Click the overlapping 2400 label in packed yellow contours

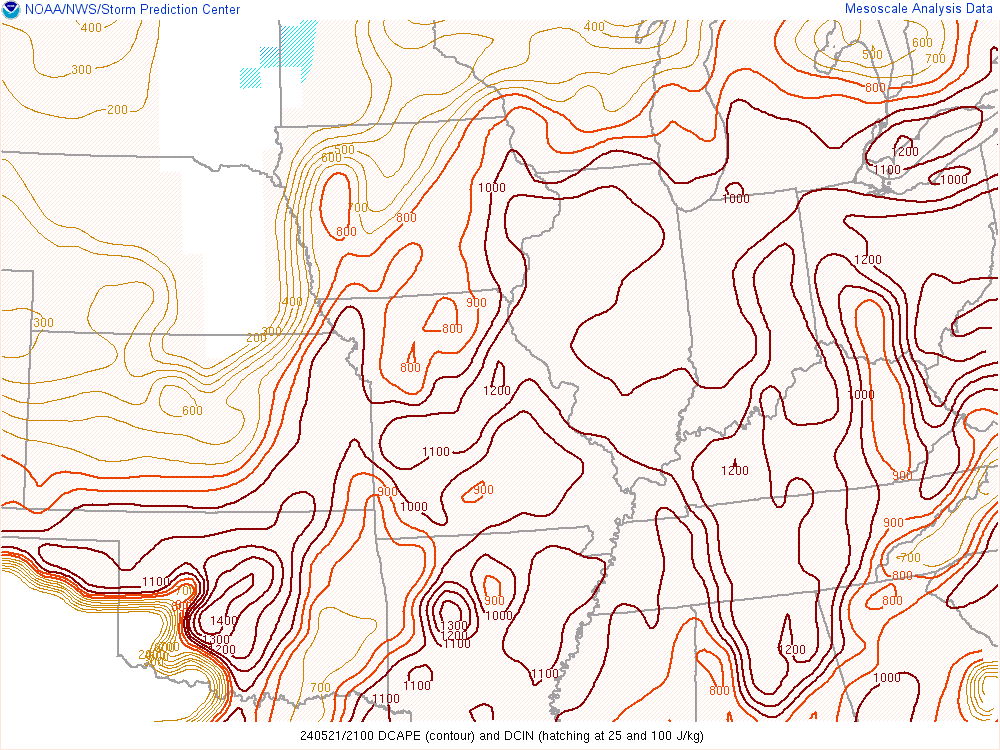153,655
